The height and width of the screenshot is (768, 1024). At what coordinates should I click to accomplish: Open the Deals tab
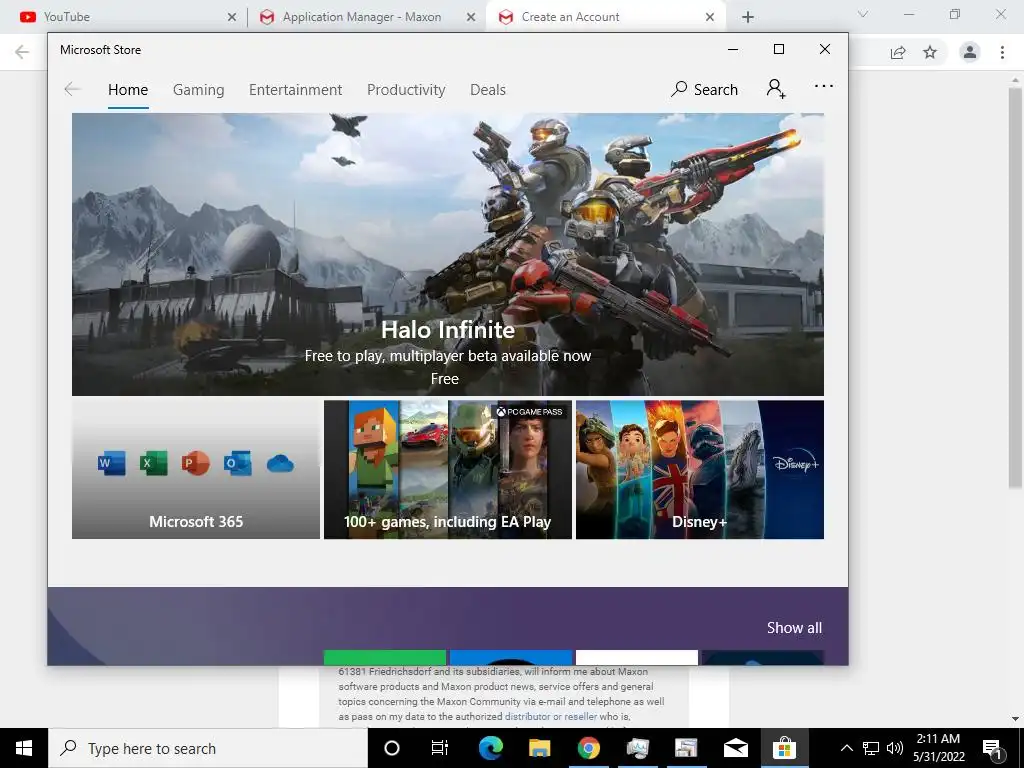(x=488, y=89)
